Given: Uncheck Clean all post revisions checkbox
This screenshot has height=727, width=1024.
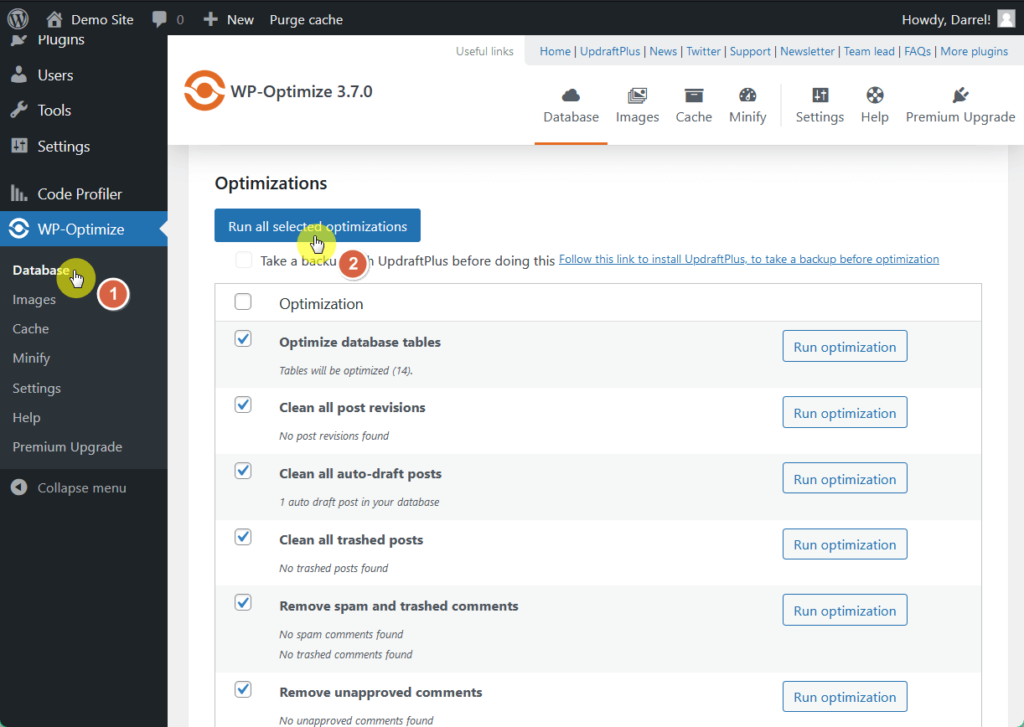Looking at the screenshot, I should point(243,405).
